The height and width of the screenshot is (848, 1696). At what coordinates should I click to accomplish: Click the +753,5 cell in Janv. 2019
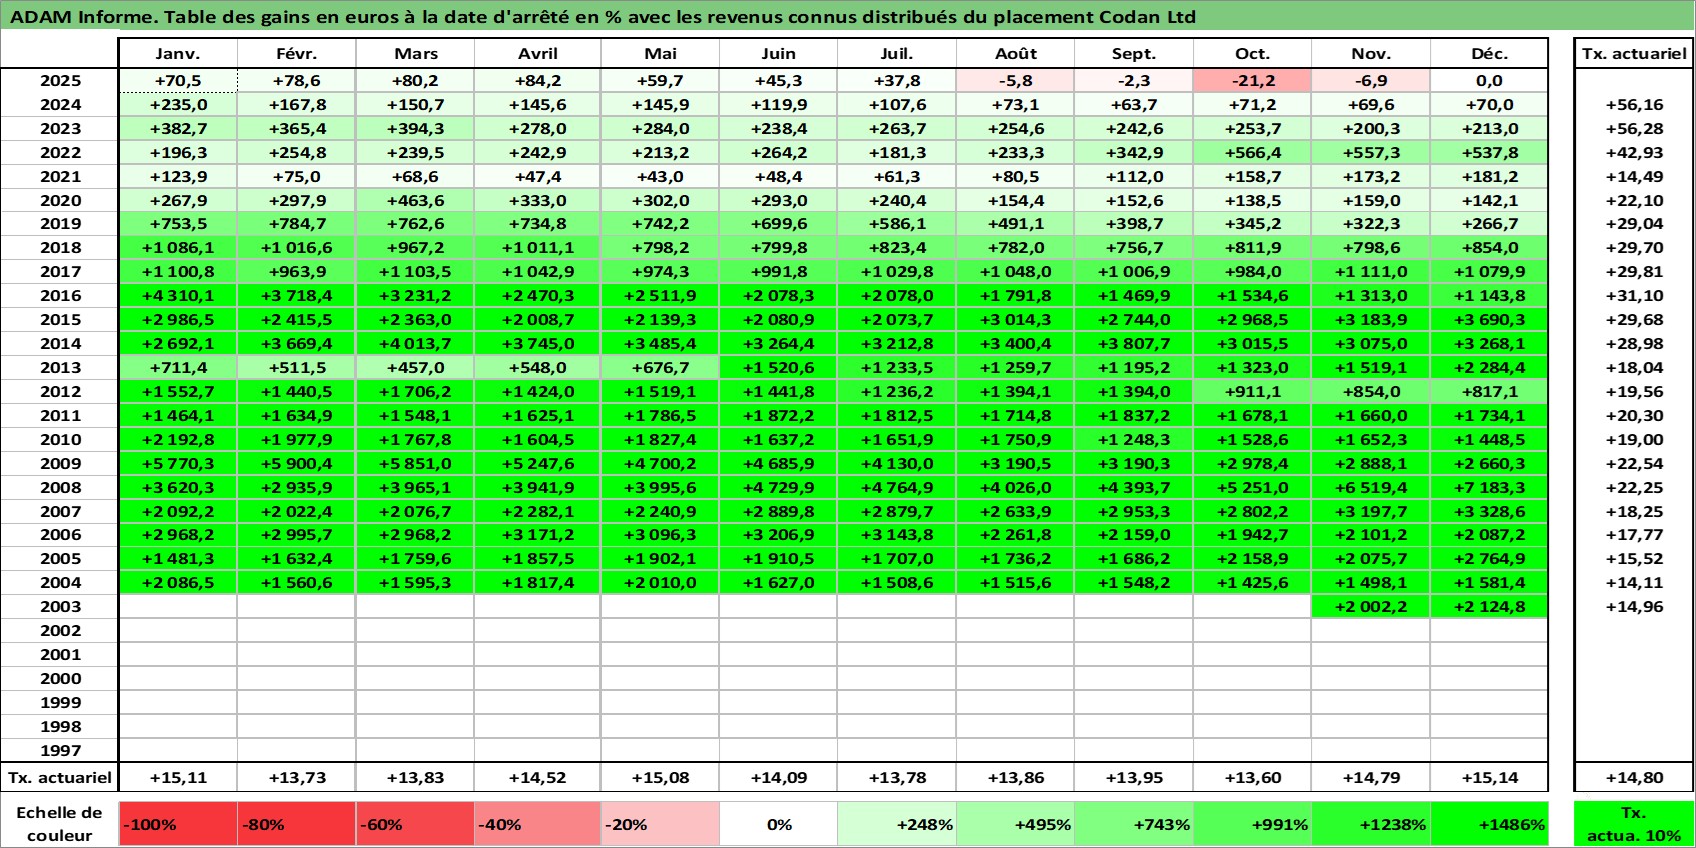click(x=178, y=224)
